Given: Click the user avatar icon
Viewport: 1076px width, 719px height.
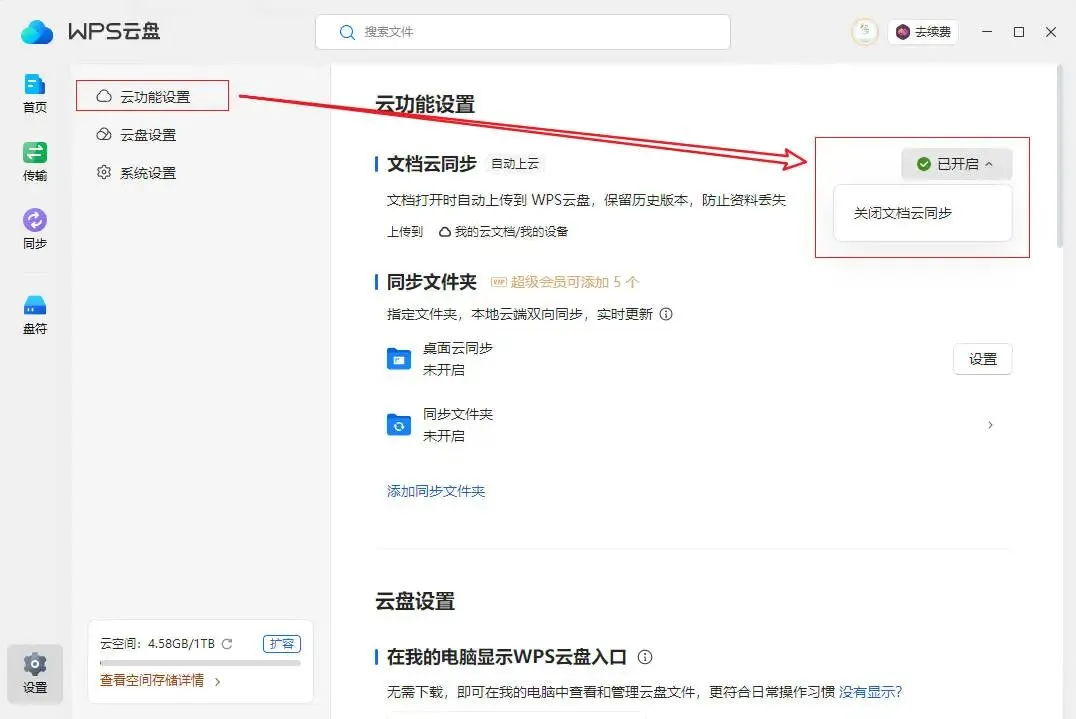Looking at the screenshot, I should [865, 32].
